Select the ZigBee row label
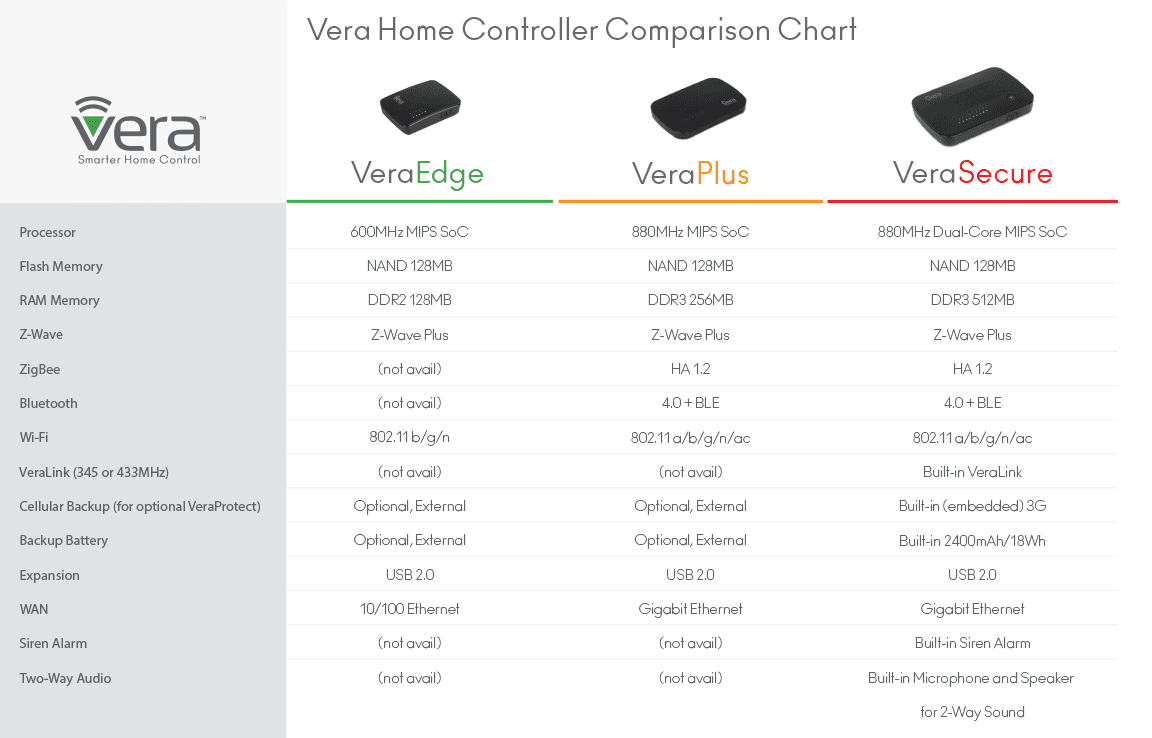Image resolution: width=1152 pixels, height=738 pixels. click(40, 369)
